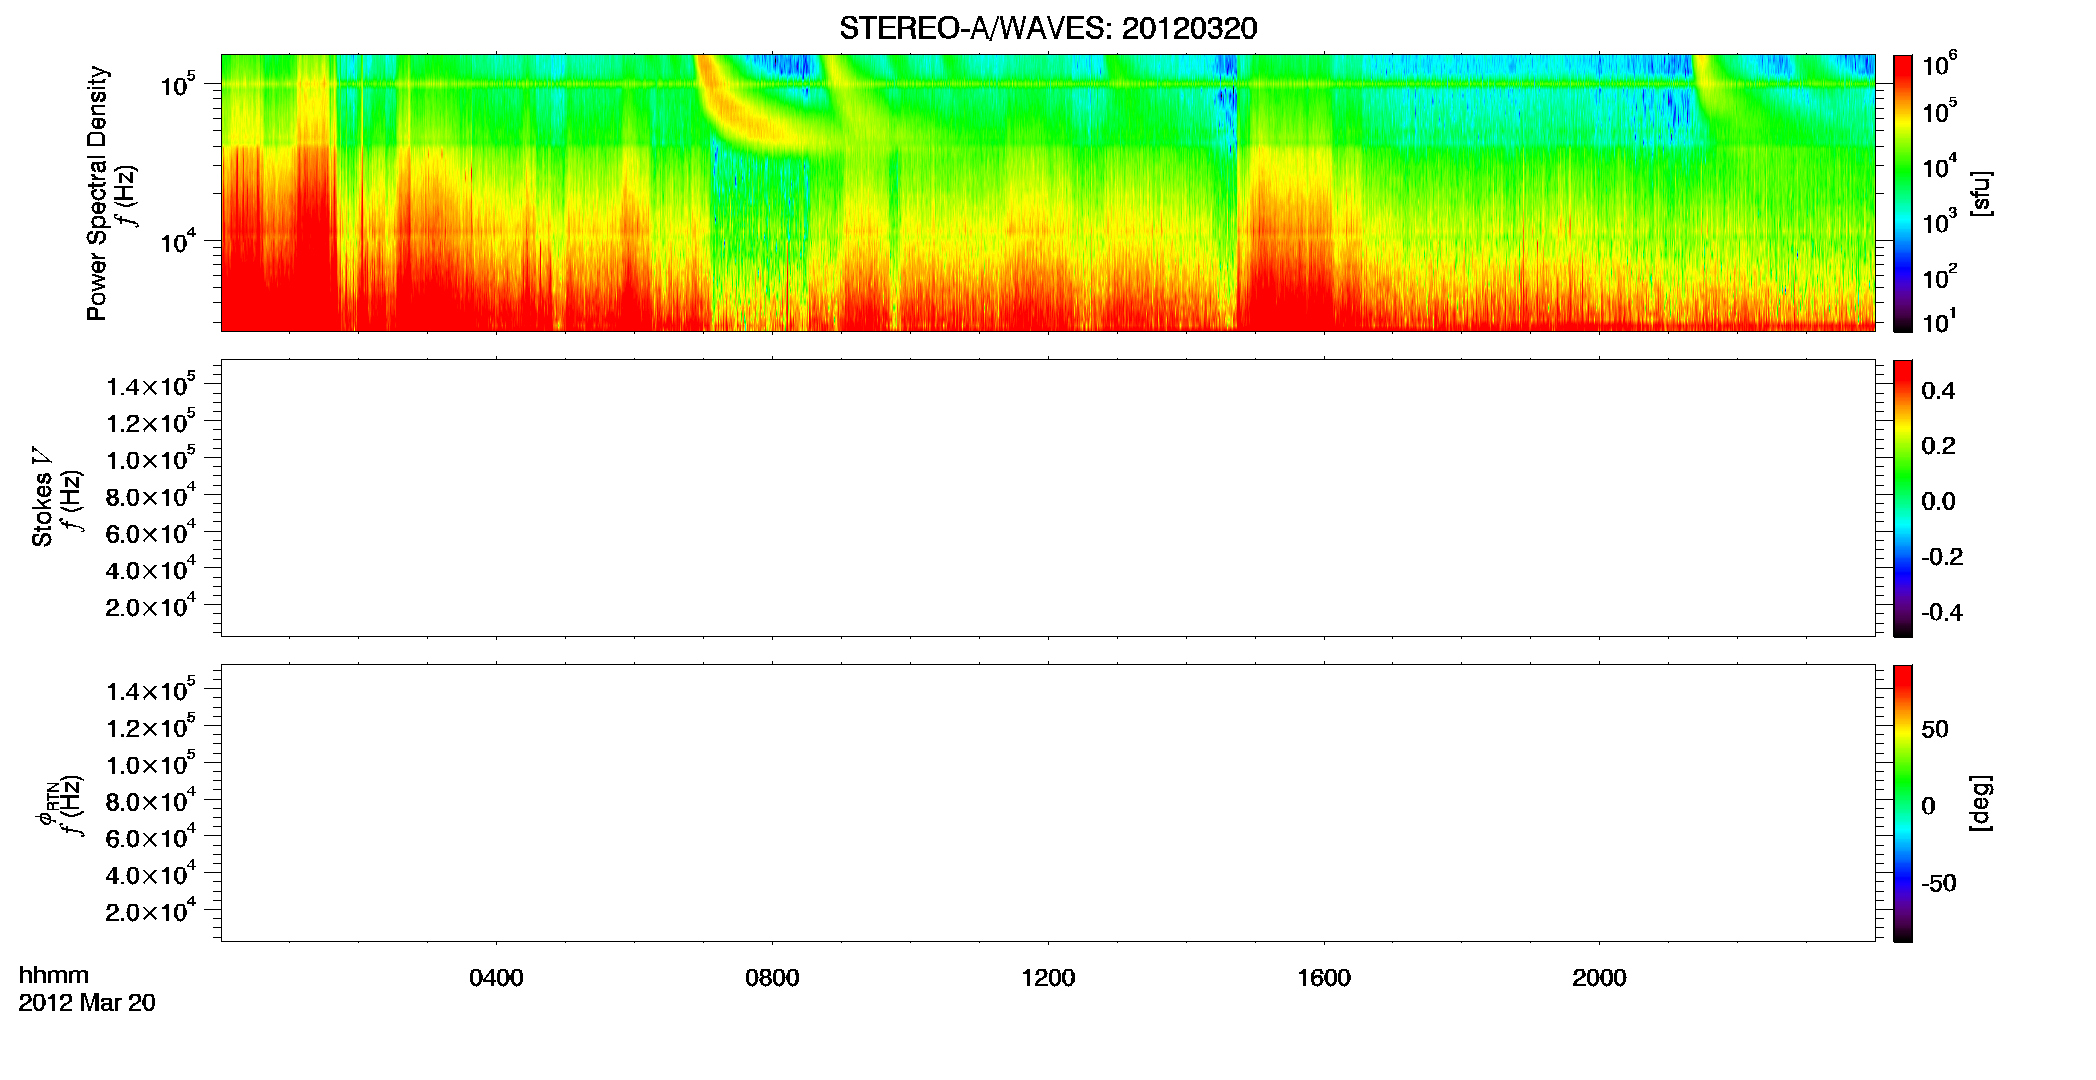Click the 1200 time tick label

(x=1048, y=978)
